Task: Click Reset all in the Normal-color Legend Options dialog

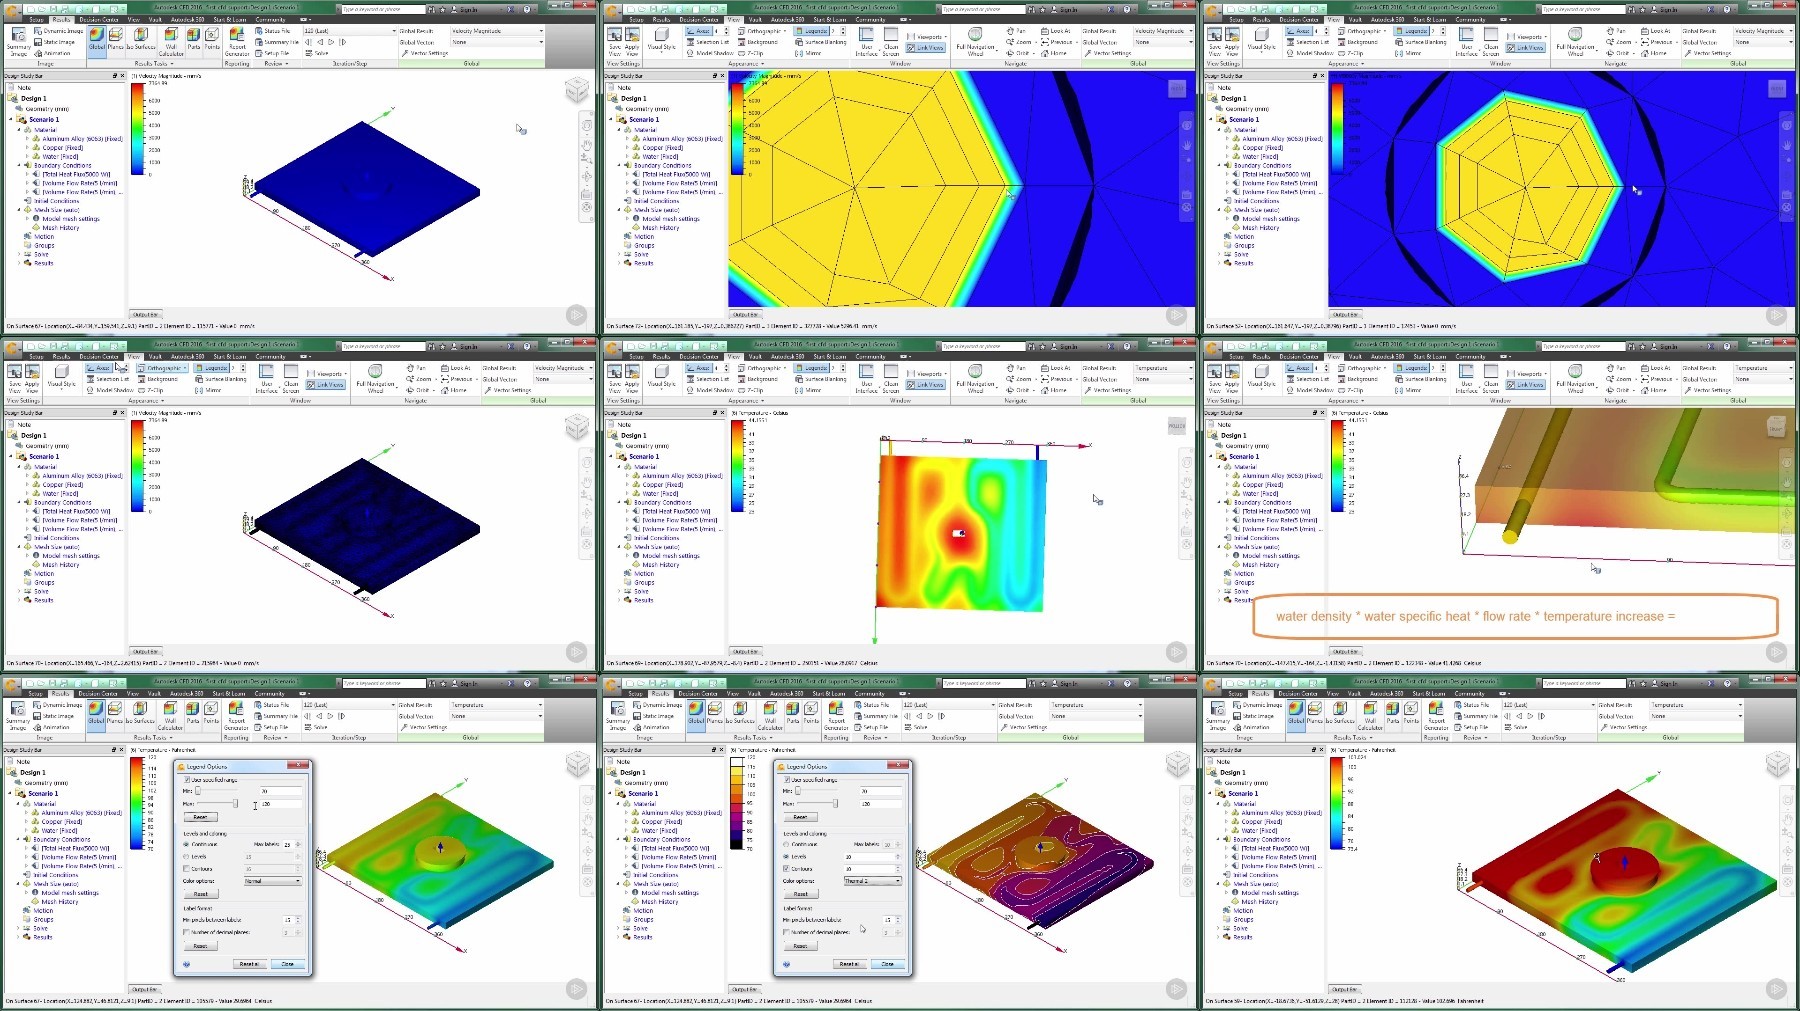Action: [x=249, y=964]
